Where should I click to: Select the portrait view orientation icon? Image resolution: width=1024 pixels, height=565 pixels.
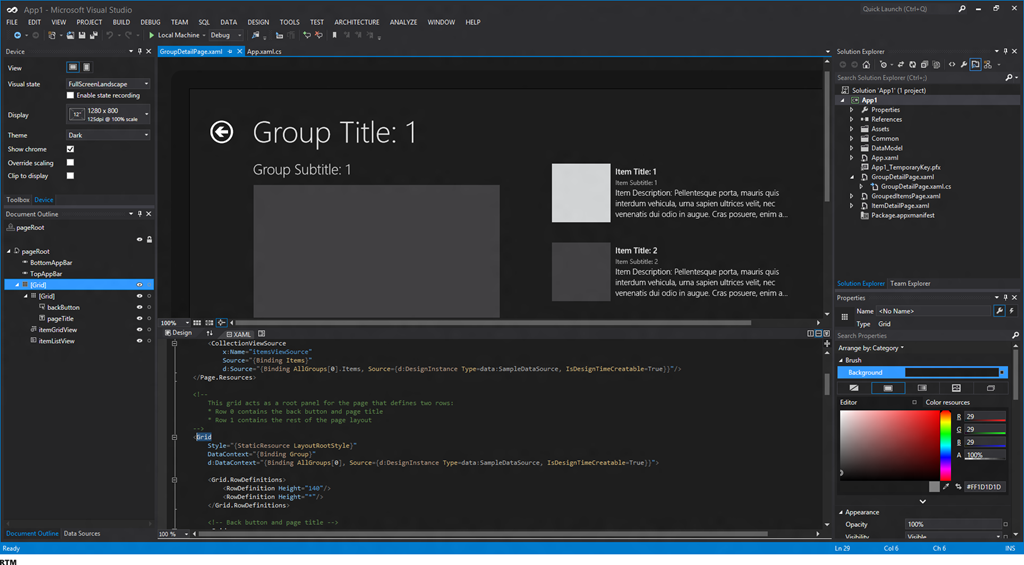86,67
